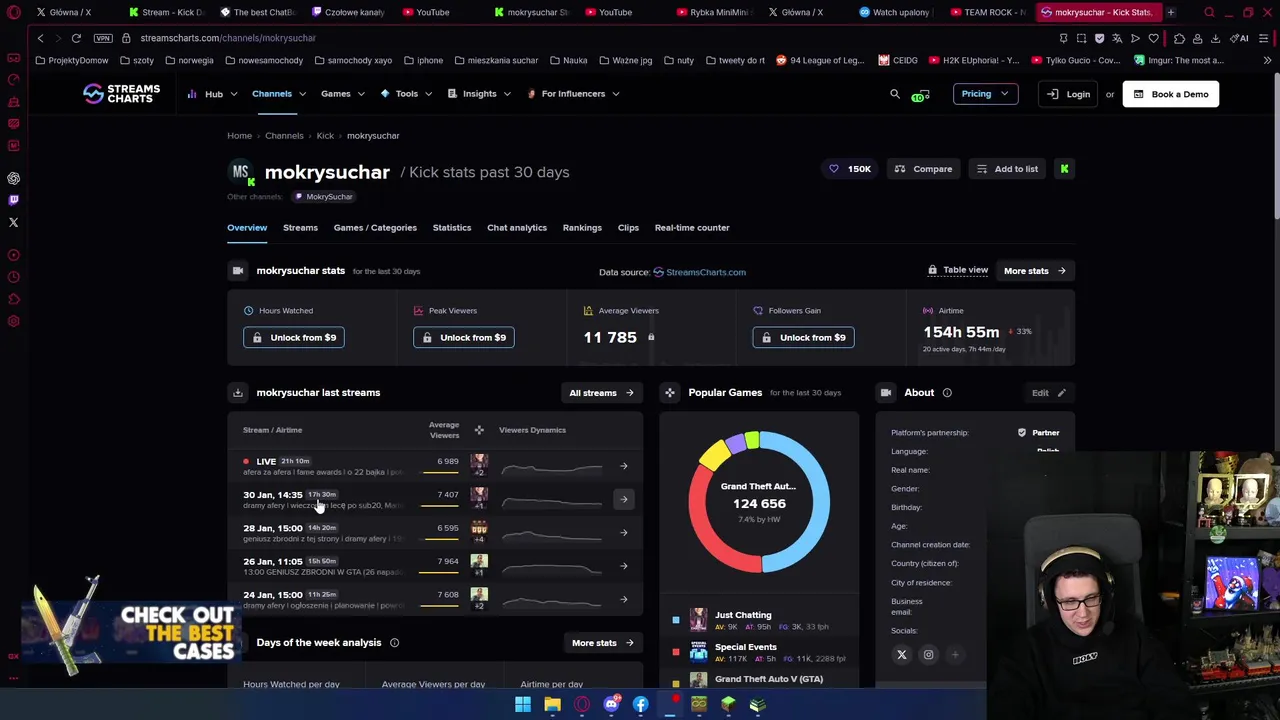Switch to the Table view
Image resolution: width=1280 pixels, height=720 pixels.
coord(958,270)
